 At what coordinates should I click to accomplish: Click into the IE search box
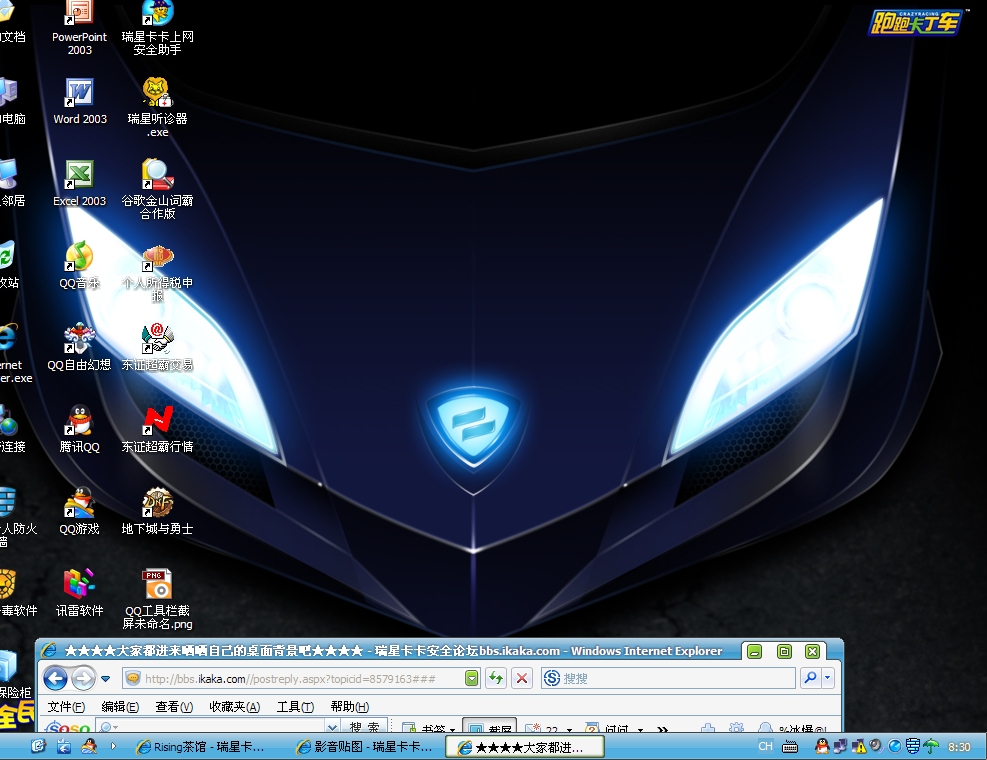pos(670,679)
